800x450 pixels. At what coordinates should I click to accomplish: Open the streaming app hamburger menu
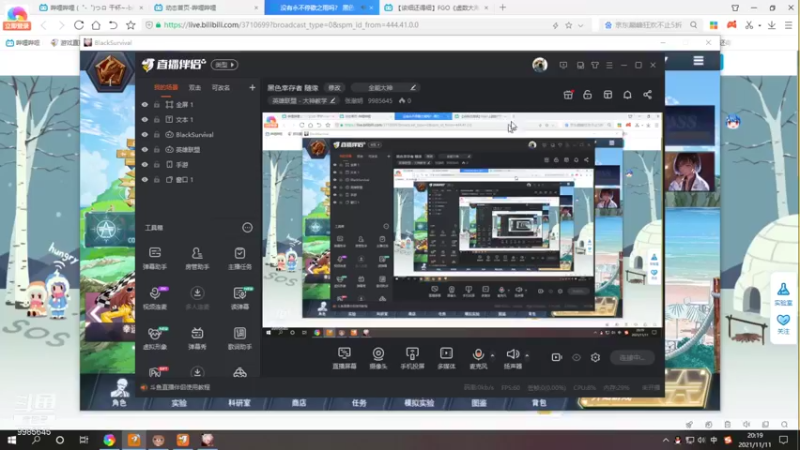click(610, 65)
